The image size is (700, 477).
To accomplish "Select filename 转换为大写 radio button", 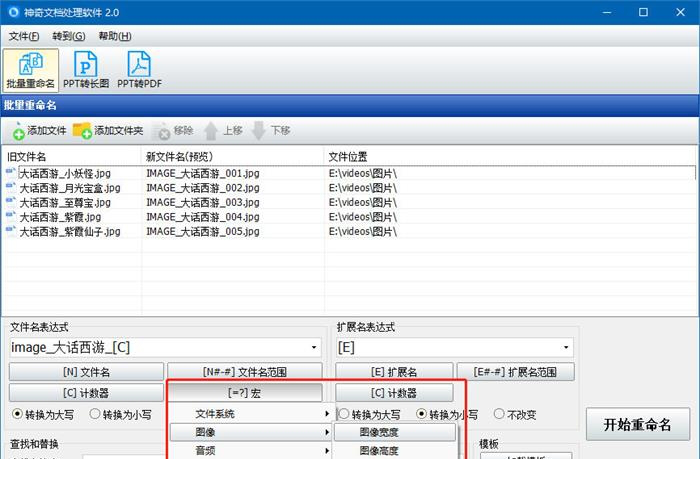I will click(17, 414).
